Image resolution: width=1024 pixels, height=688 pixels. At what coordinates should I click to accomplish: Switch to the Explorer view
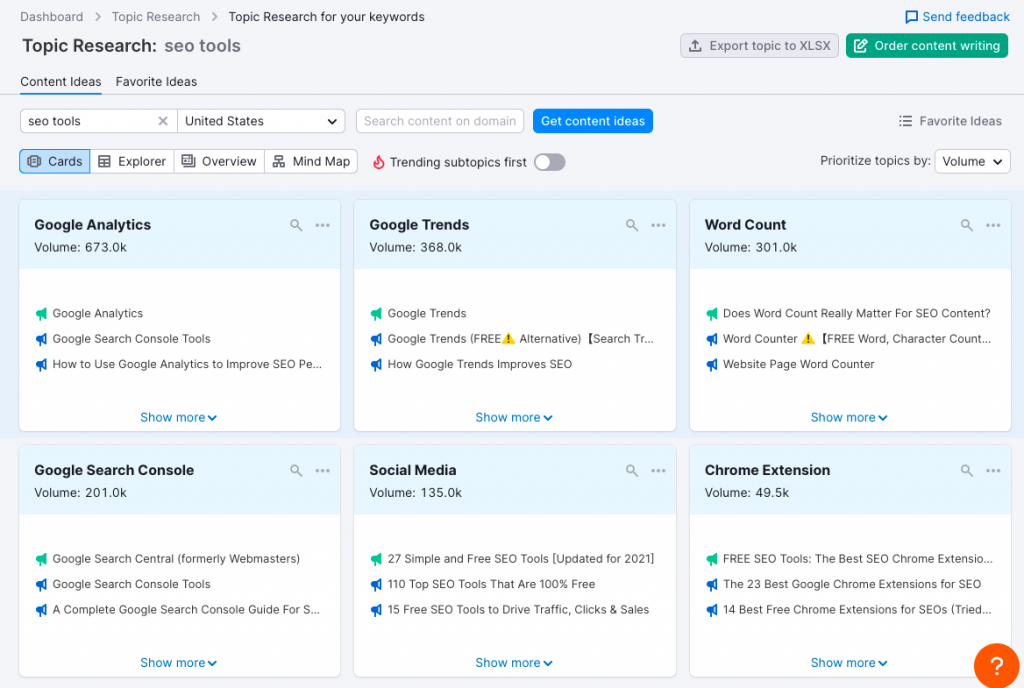(132, 161)
